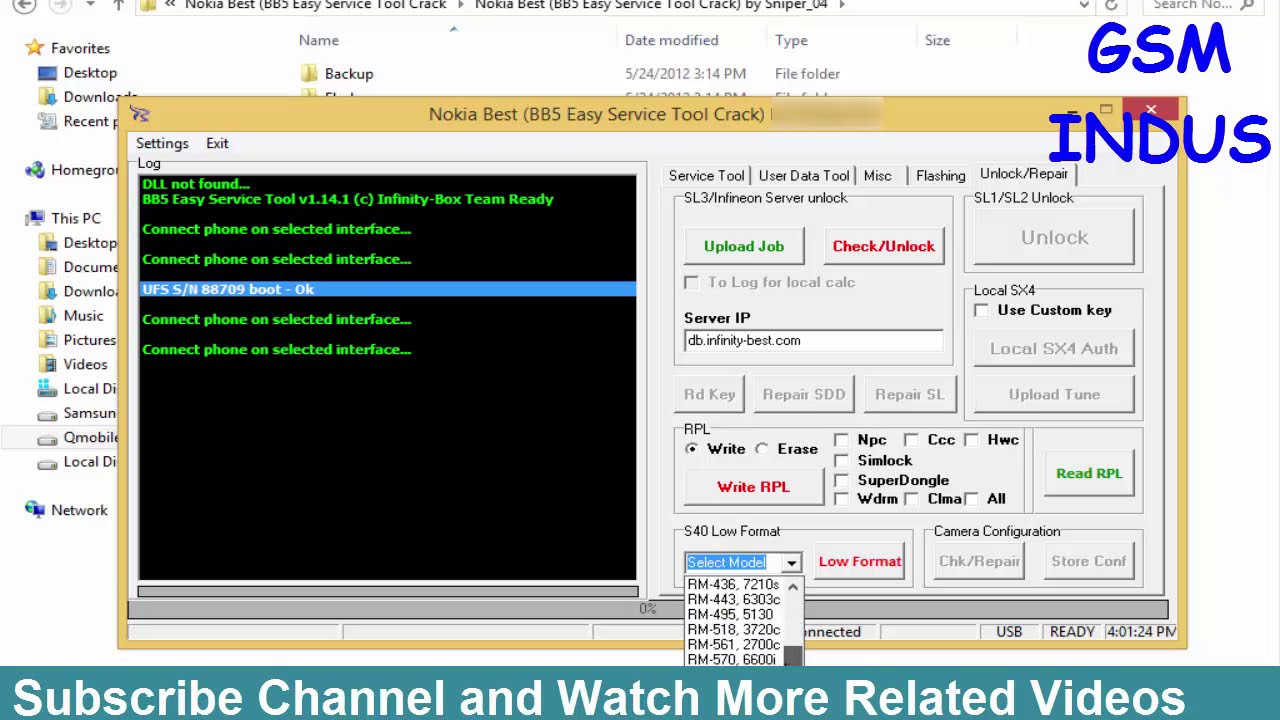Choose RM-436, 7210s from model list

tap(734, 584)
